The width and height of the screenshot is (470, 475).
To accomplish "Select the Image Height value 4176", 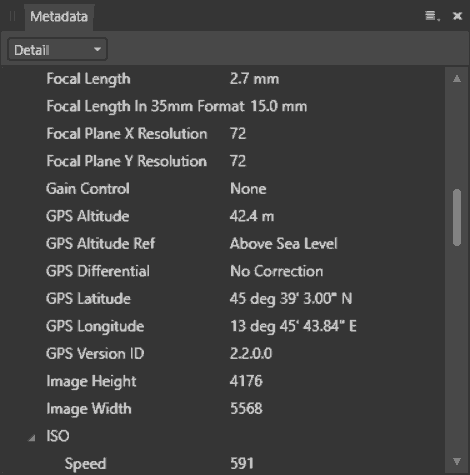I will pos(246,381).
